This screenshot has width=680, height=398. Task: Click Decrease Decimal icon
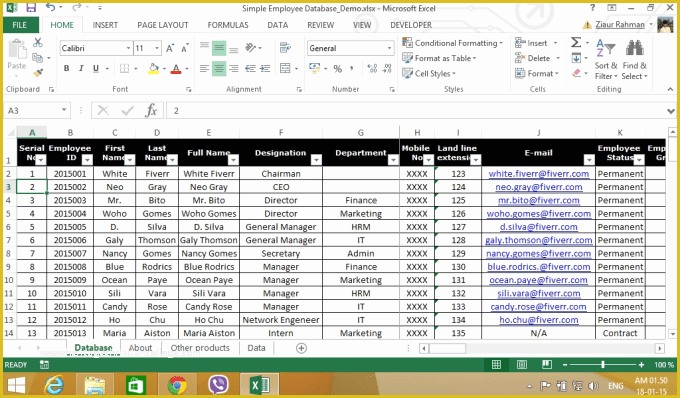pos(387,68)
